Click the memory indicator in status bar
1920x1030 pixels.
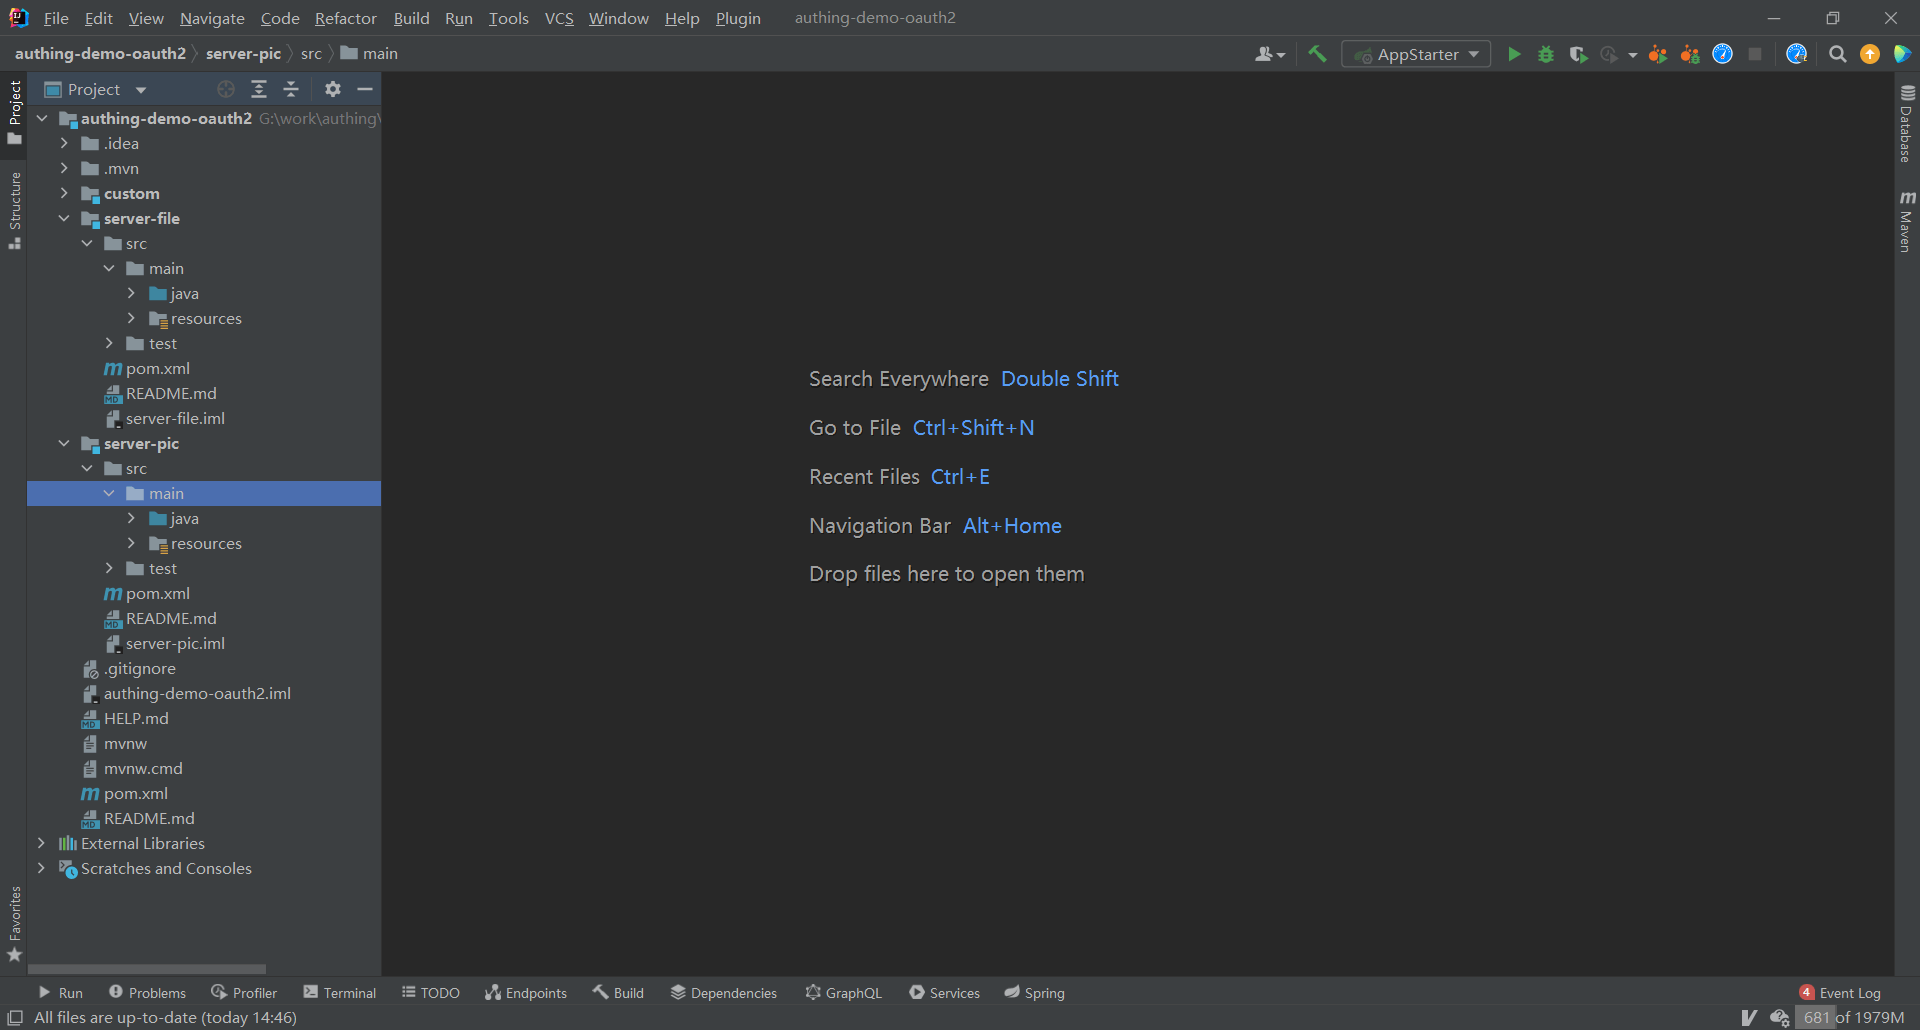1852,1017
